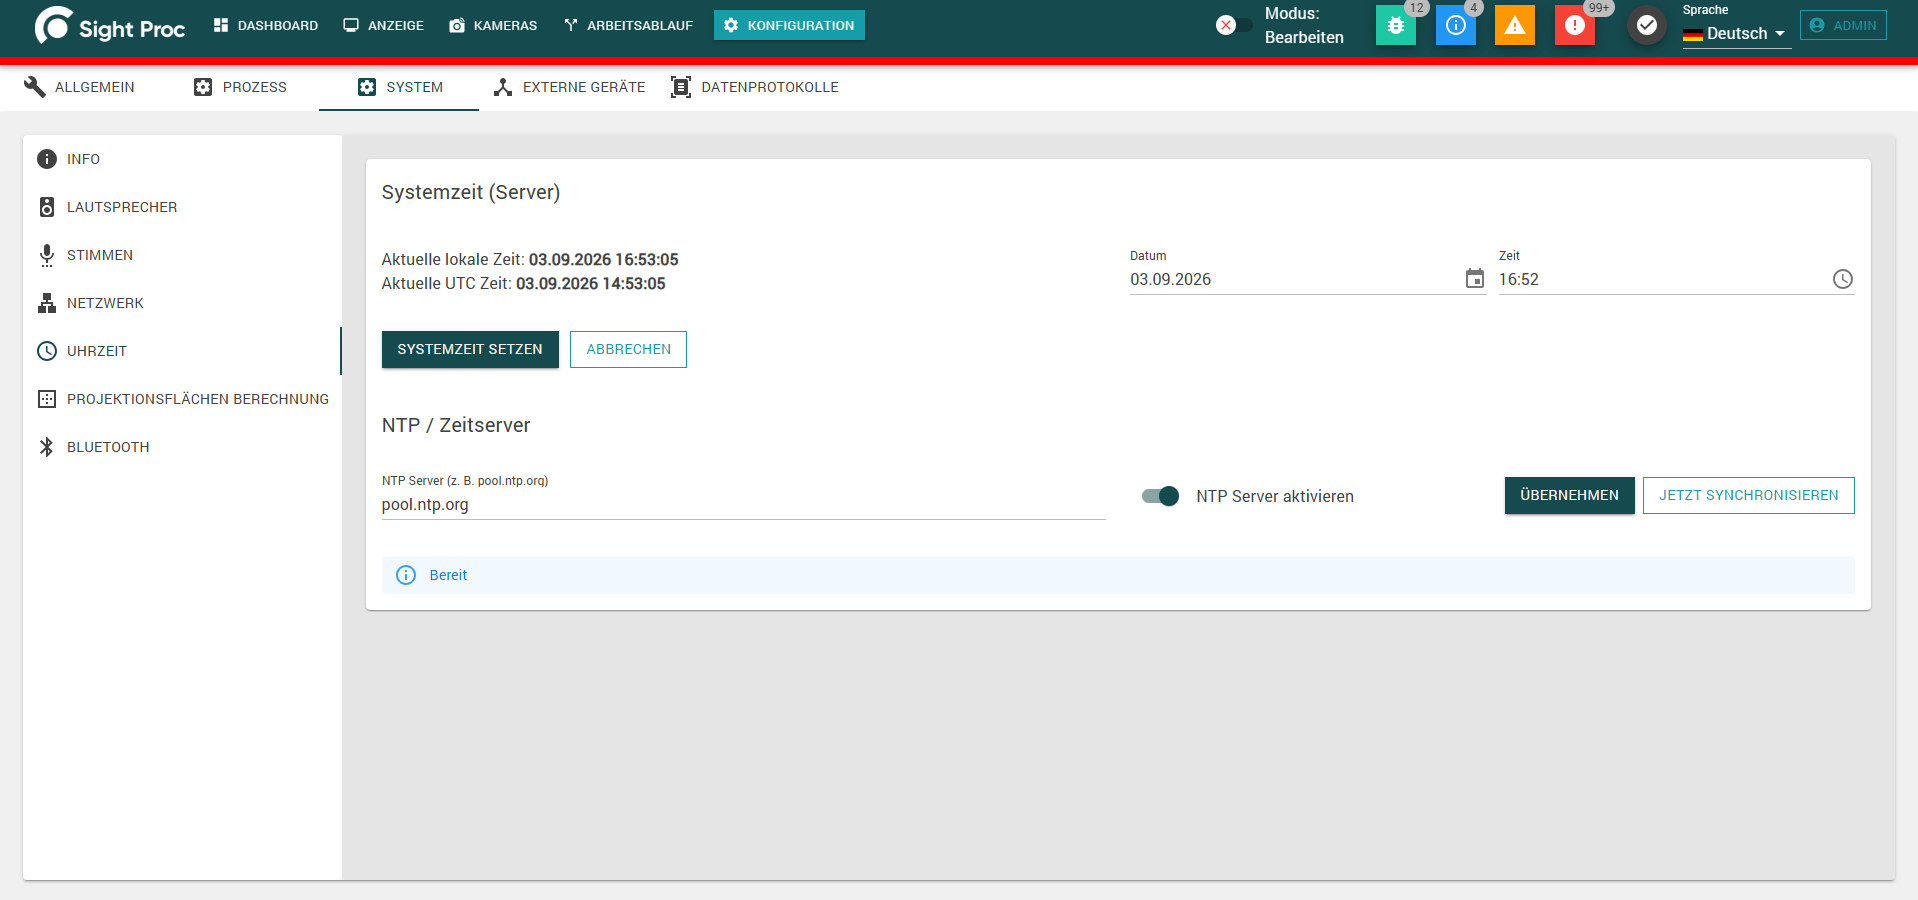The image size is (1918, 900).
Task: Switch to the Datenprotokolle tab
Action: point(755,87)
